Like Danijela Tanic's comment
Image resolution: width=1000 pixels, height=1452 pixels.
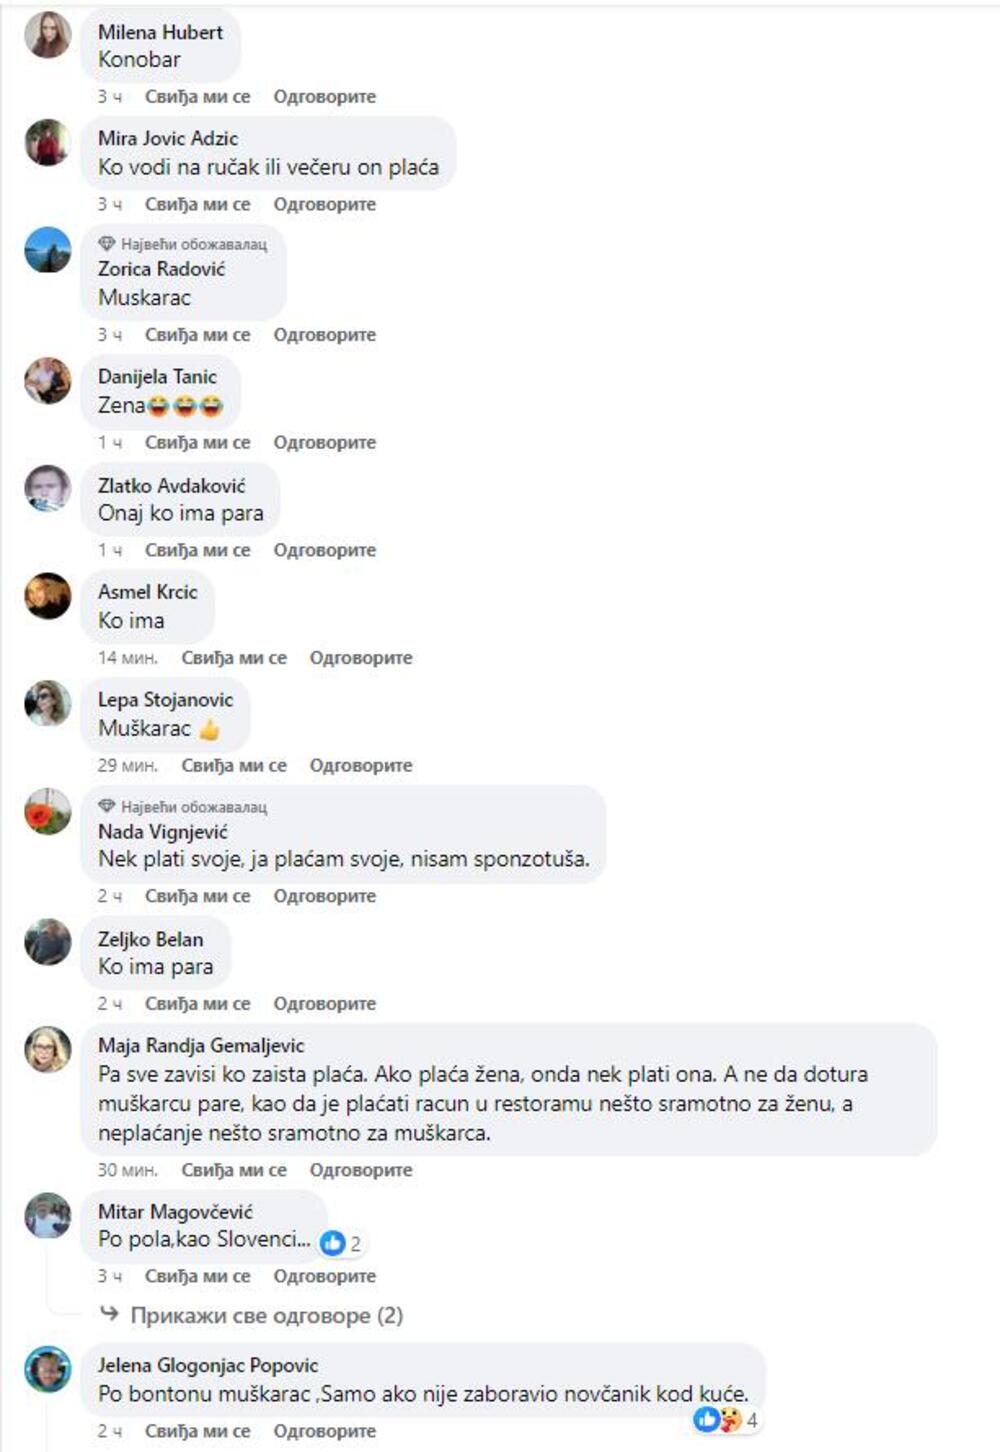(x=197, y=442)
